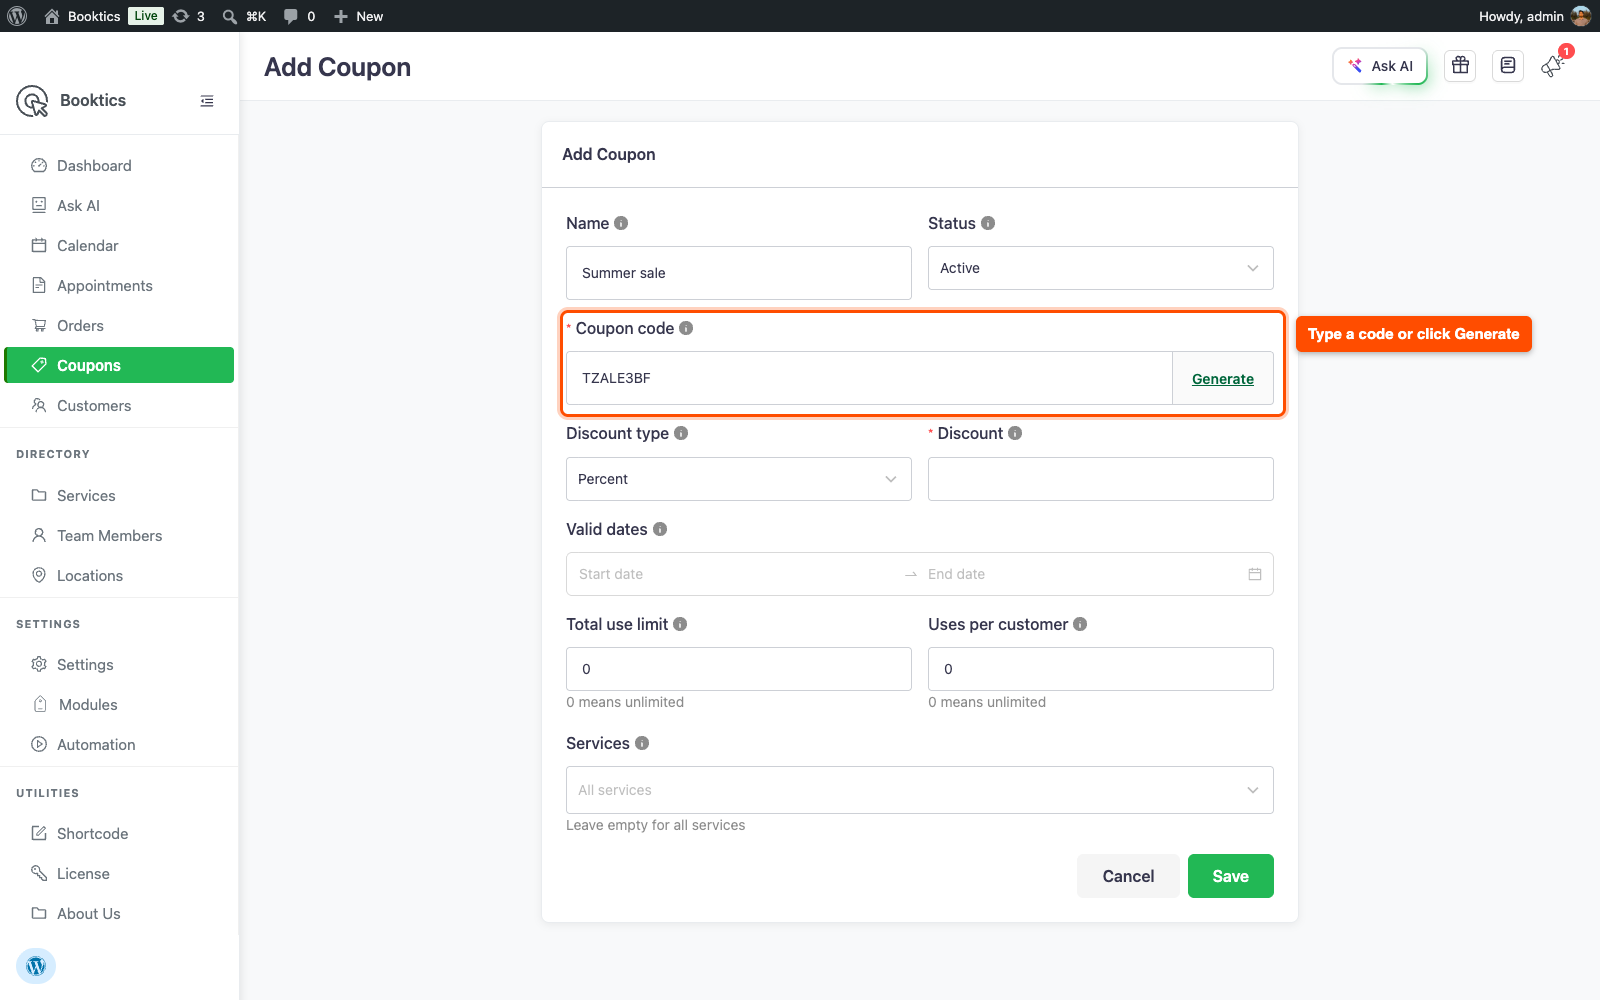Screen dimensions: 1600x1000
Task: Open the announcements megaphone icon
Action: coord(1553,66)
